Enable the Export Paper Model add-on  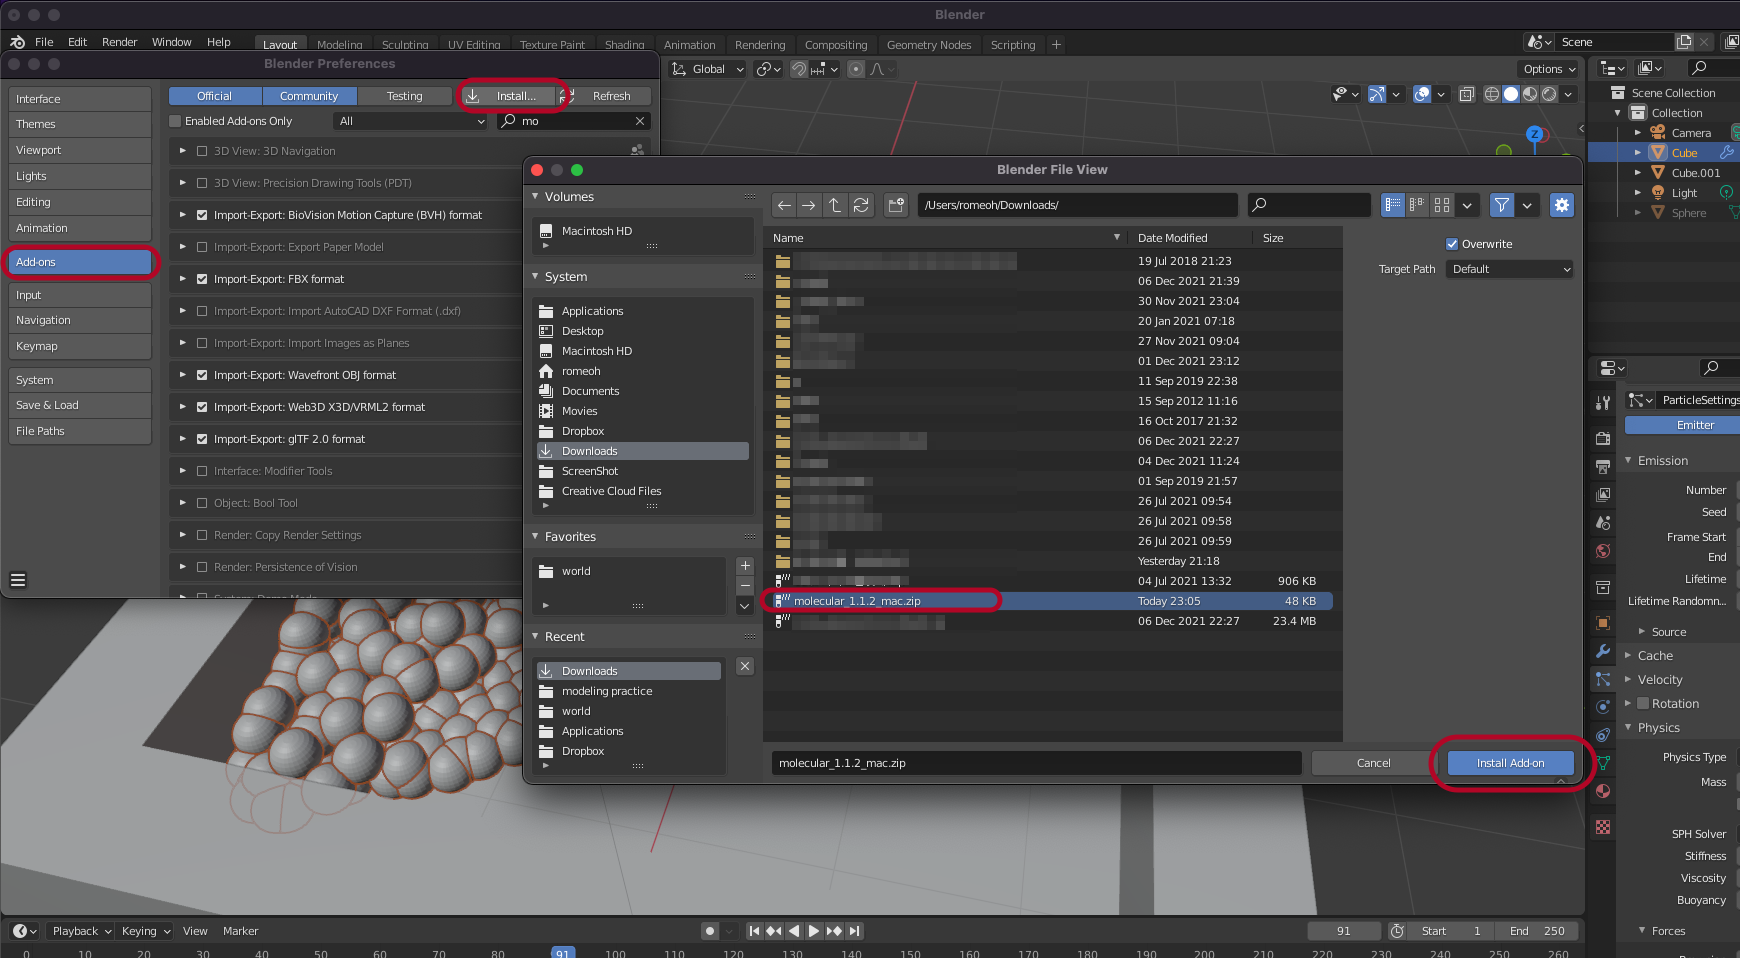[x=202, y=247]
